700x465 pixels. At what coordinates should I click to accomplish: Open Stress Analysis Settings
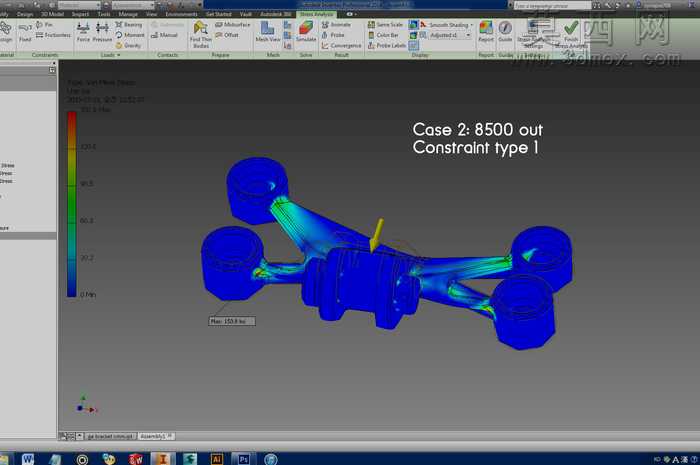pyautogui.click(x=533, y=34)
